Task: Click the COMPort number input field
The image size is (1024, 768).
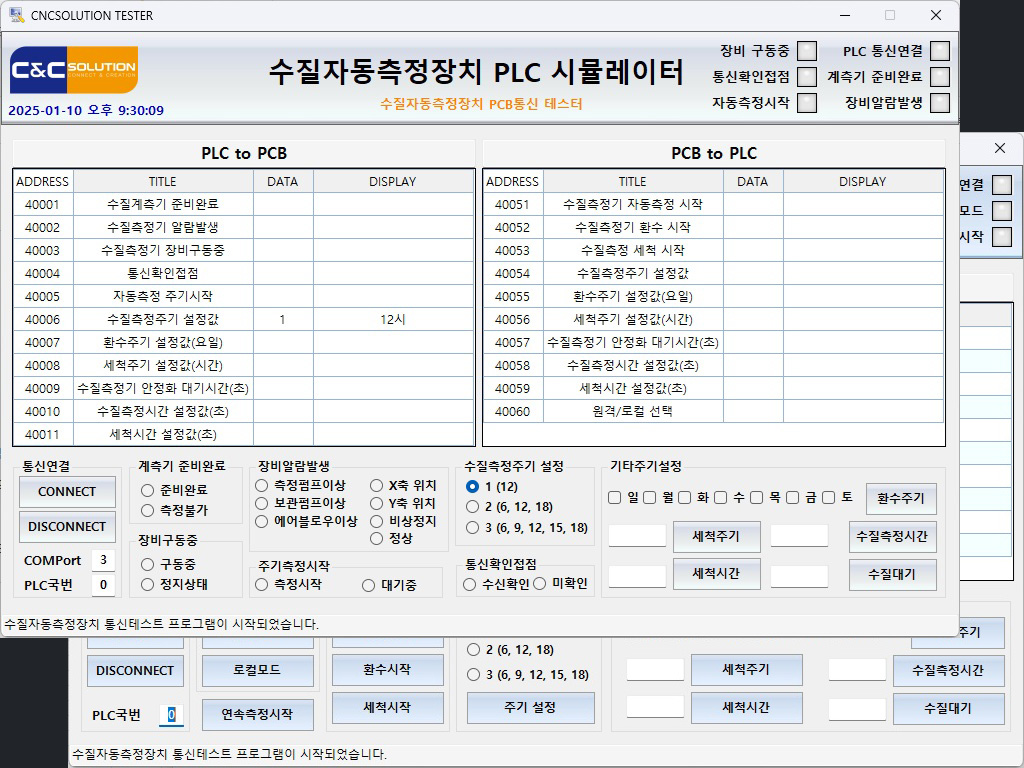Action: 102,560
